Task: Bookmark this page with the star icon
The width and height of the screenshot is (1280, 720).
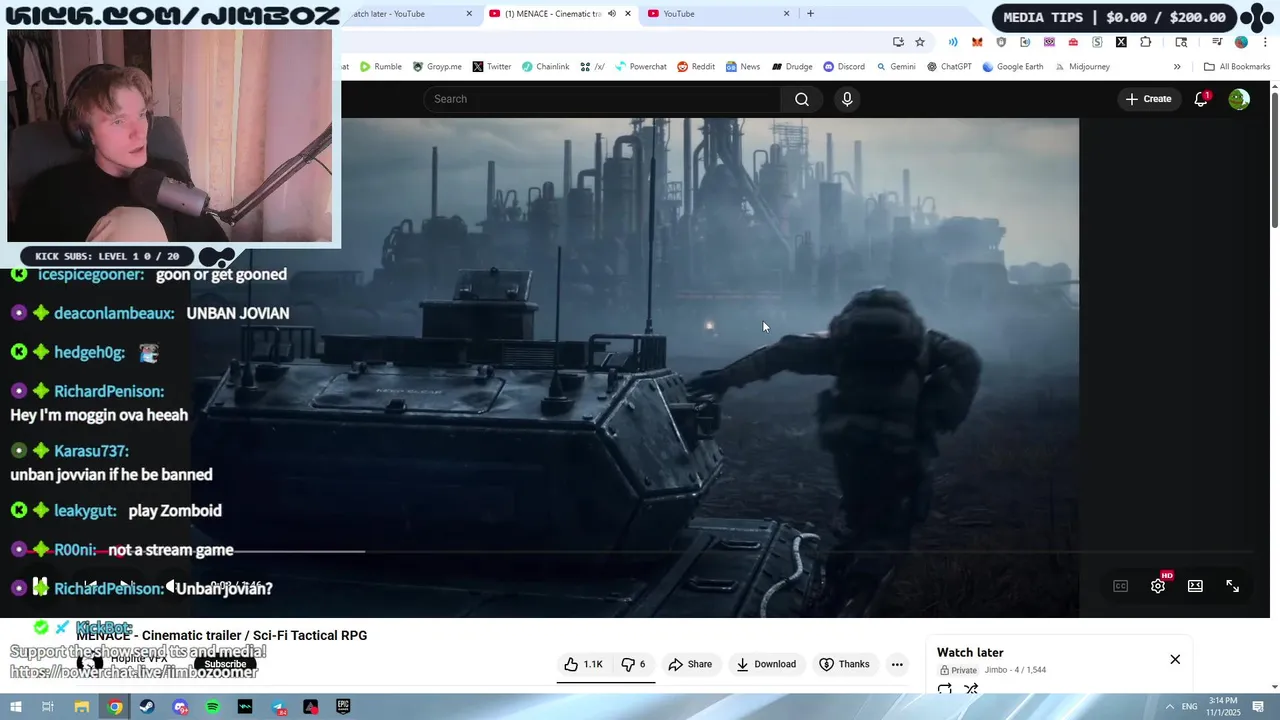Action: click(920, 42)
